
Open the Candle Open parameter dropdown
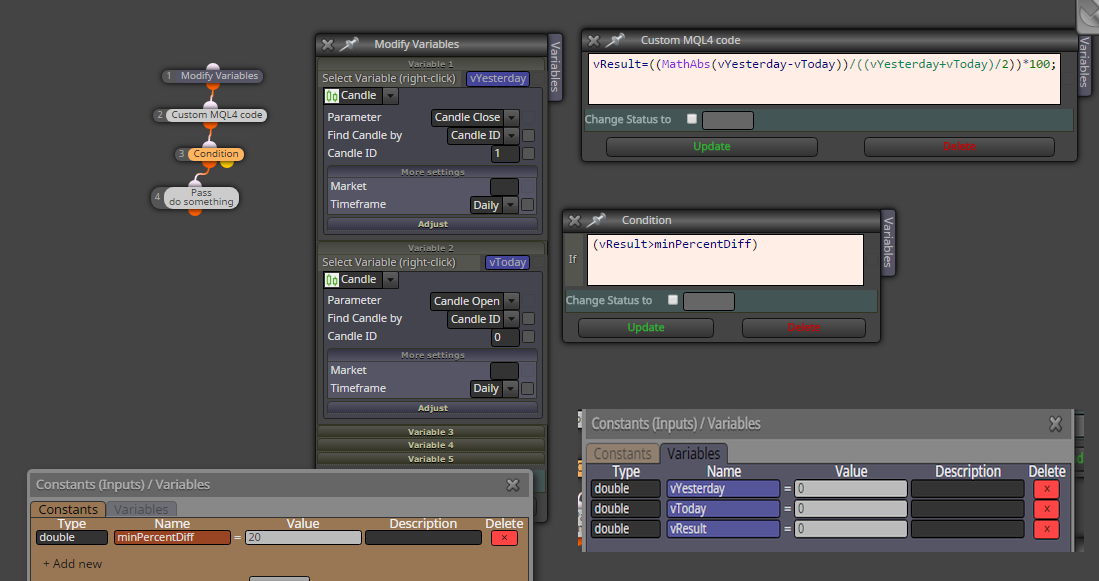point(512,301)
